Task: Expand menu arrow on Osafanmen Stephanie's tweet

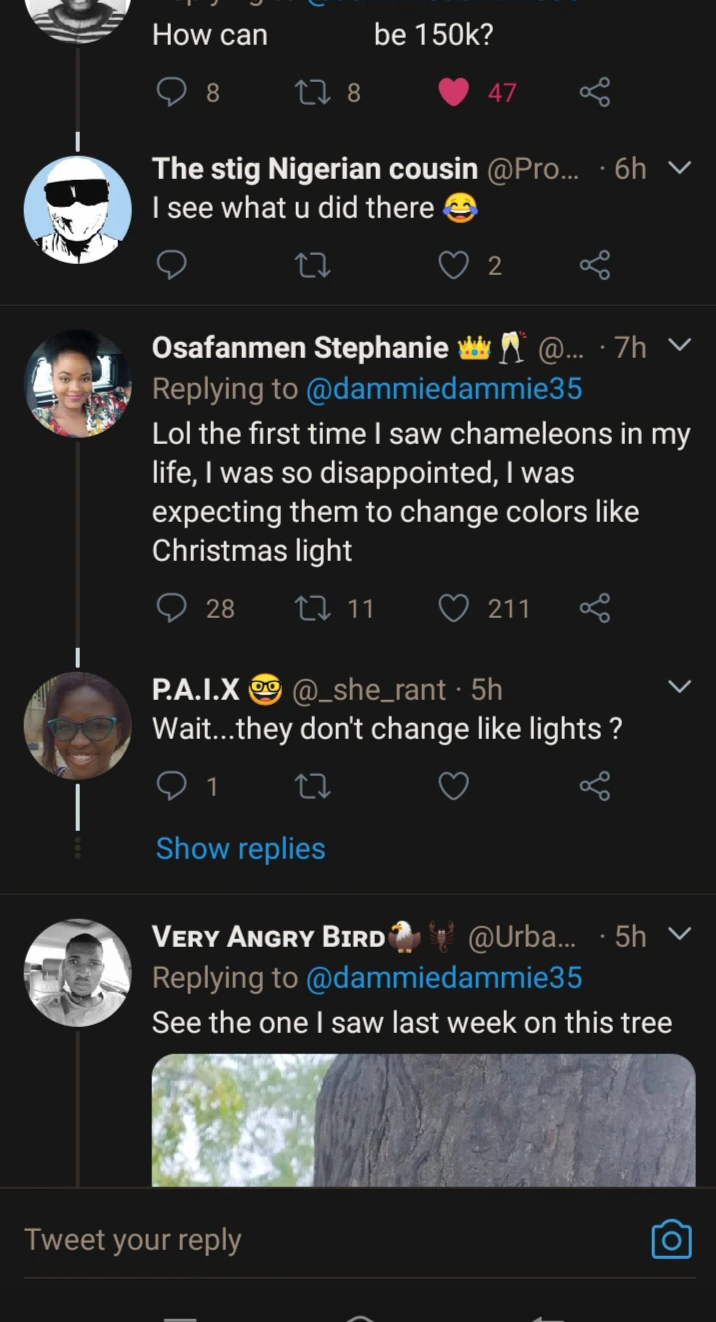Action: pos(679,345)
